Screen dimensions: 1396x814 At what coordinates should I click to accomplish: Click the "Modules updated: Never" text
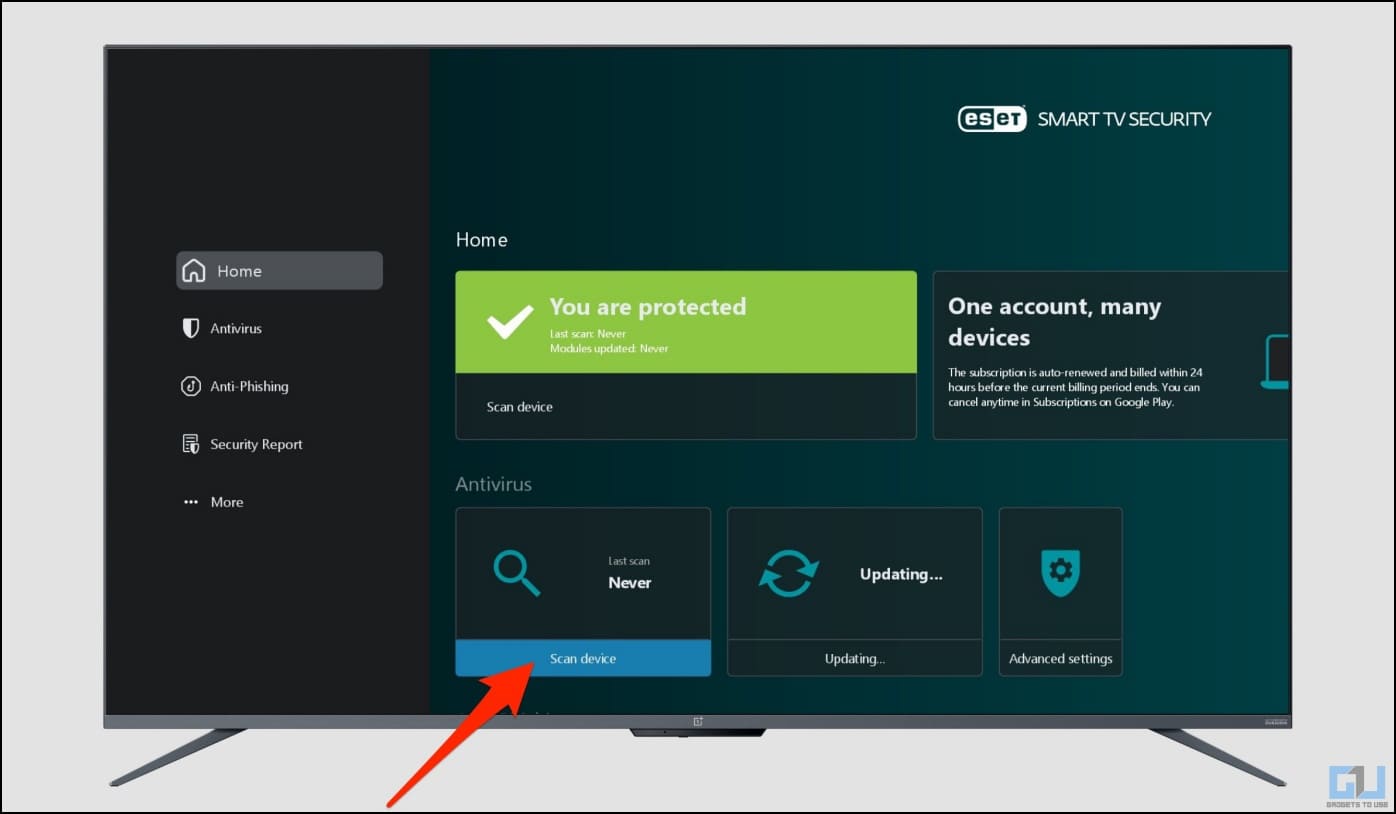609,348
